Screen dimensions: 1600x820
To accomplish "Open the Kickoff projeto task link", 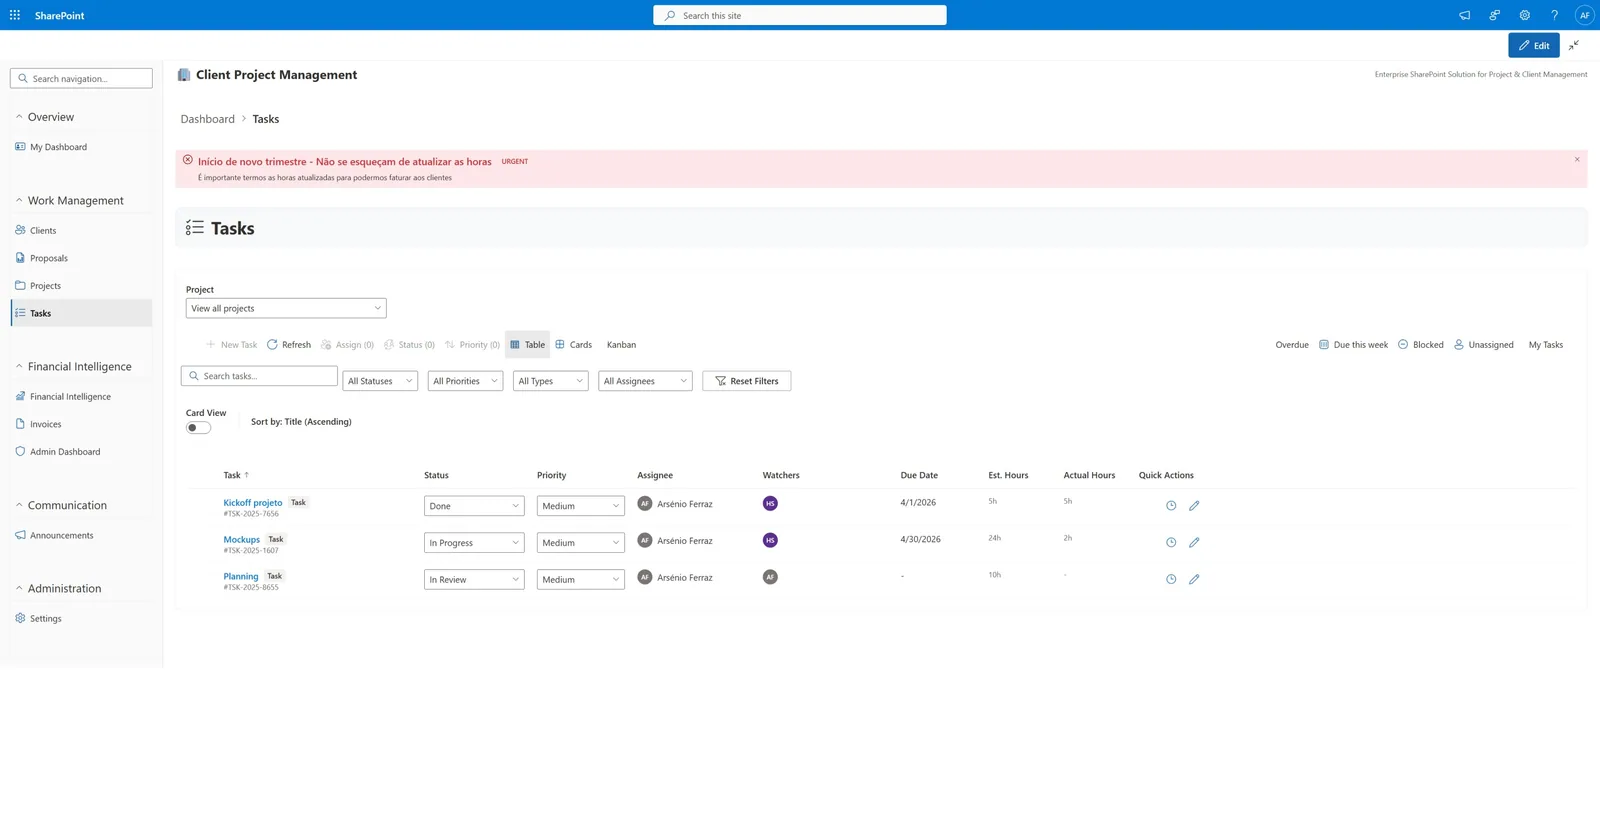I will (253, 502).
